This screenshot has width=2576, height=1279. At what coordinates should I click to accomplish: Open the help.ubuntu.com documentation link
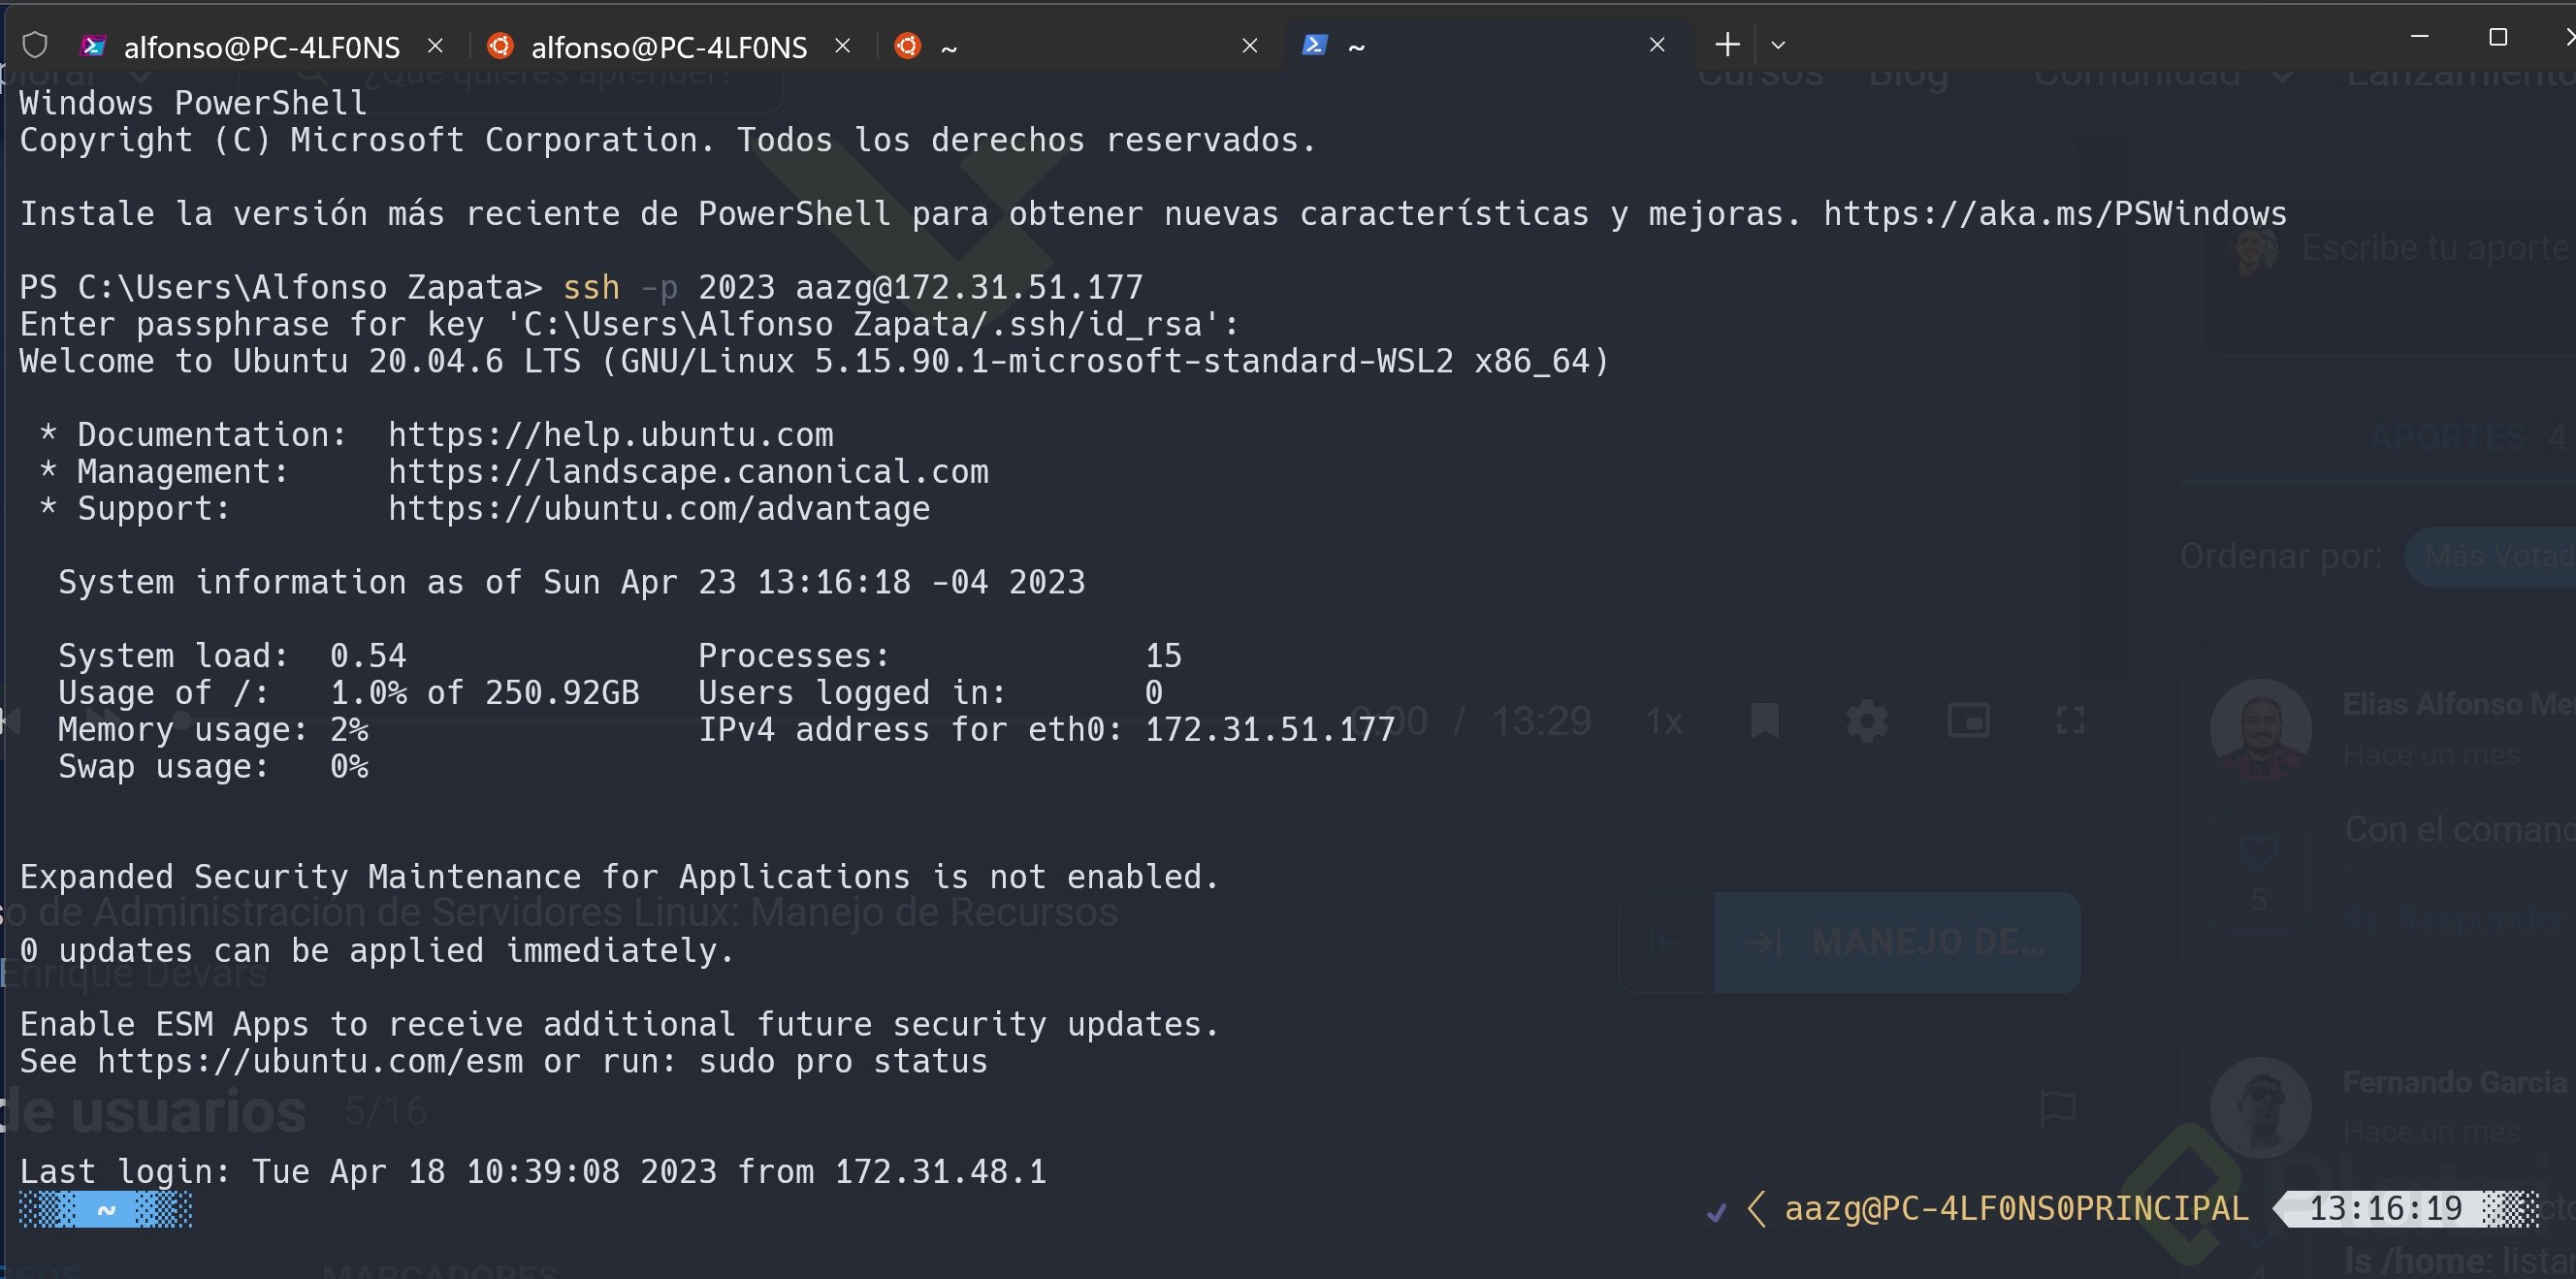(611, 434)
